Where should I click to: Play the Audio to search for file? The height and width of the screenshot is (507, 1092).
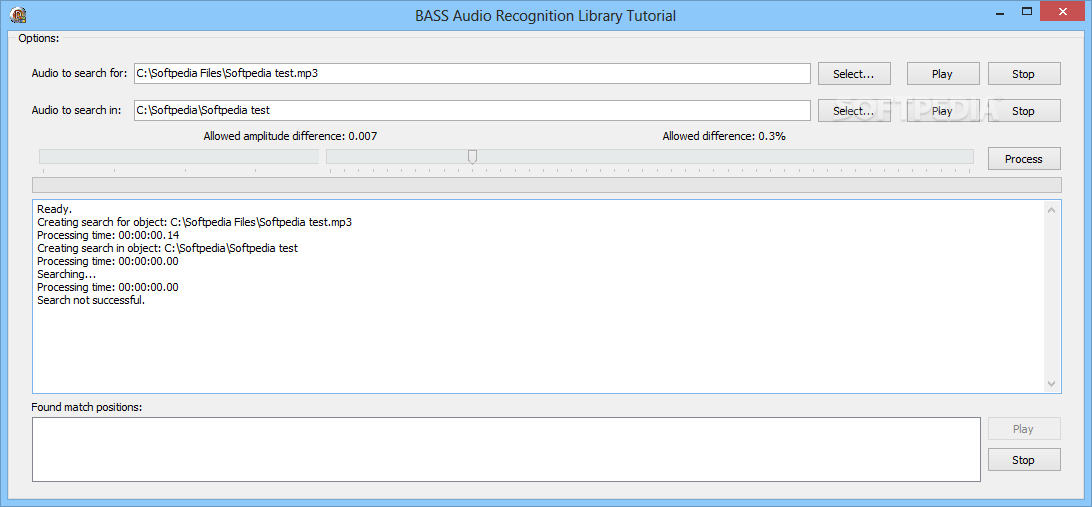pos(942,74)
